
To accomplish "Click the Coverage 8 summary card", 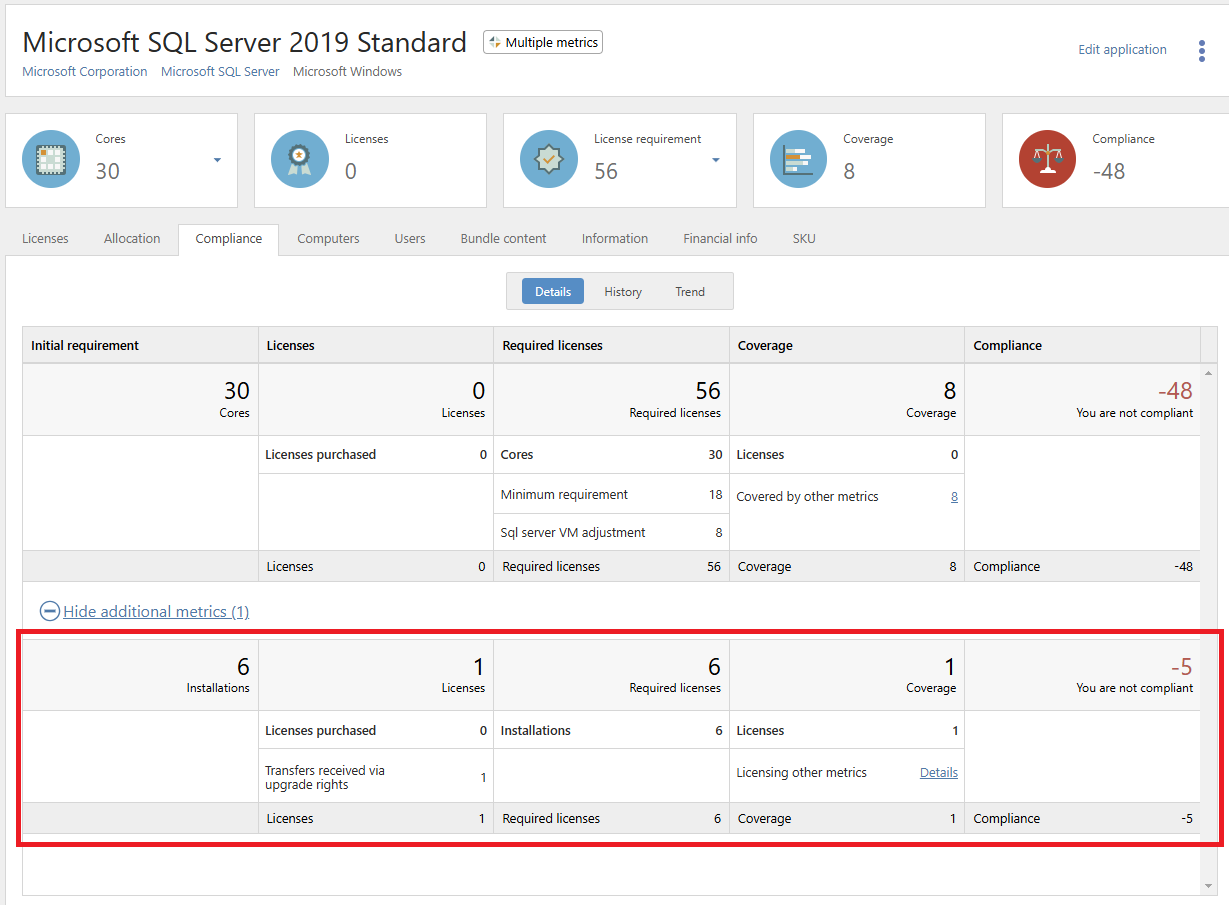I will pos(869,160).
